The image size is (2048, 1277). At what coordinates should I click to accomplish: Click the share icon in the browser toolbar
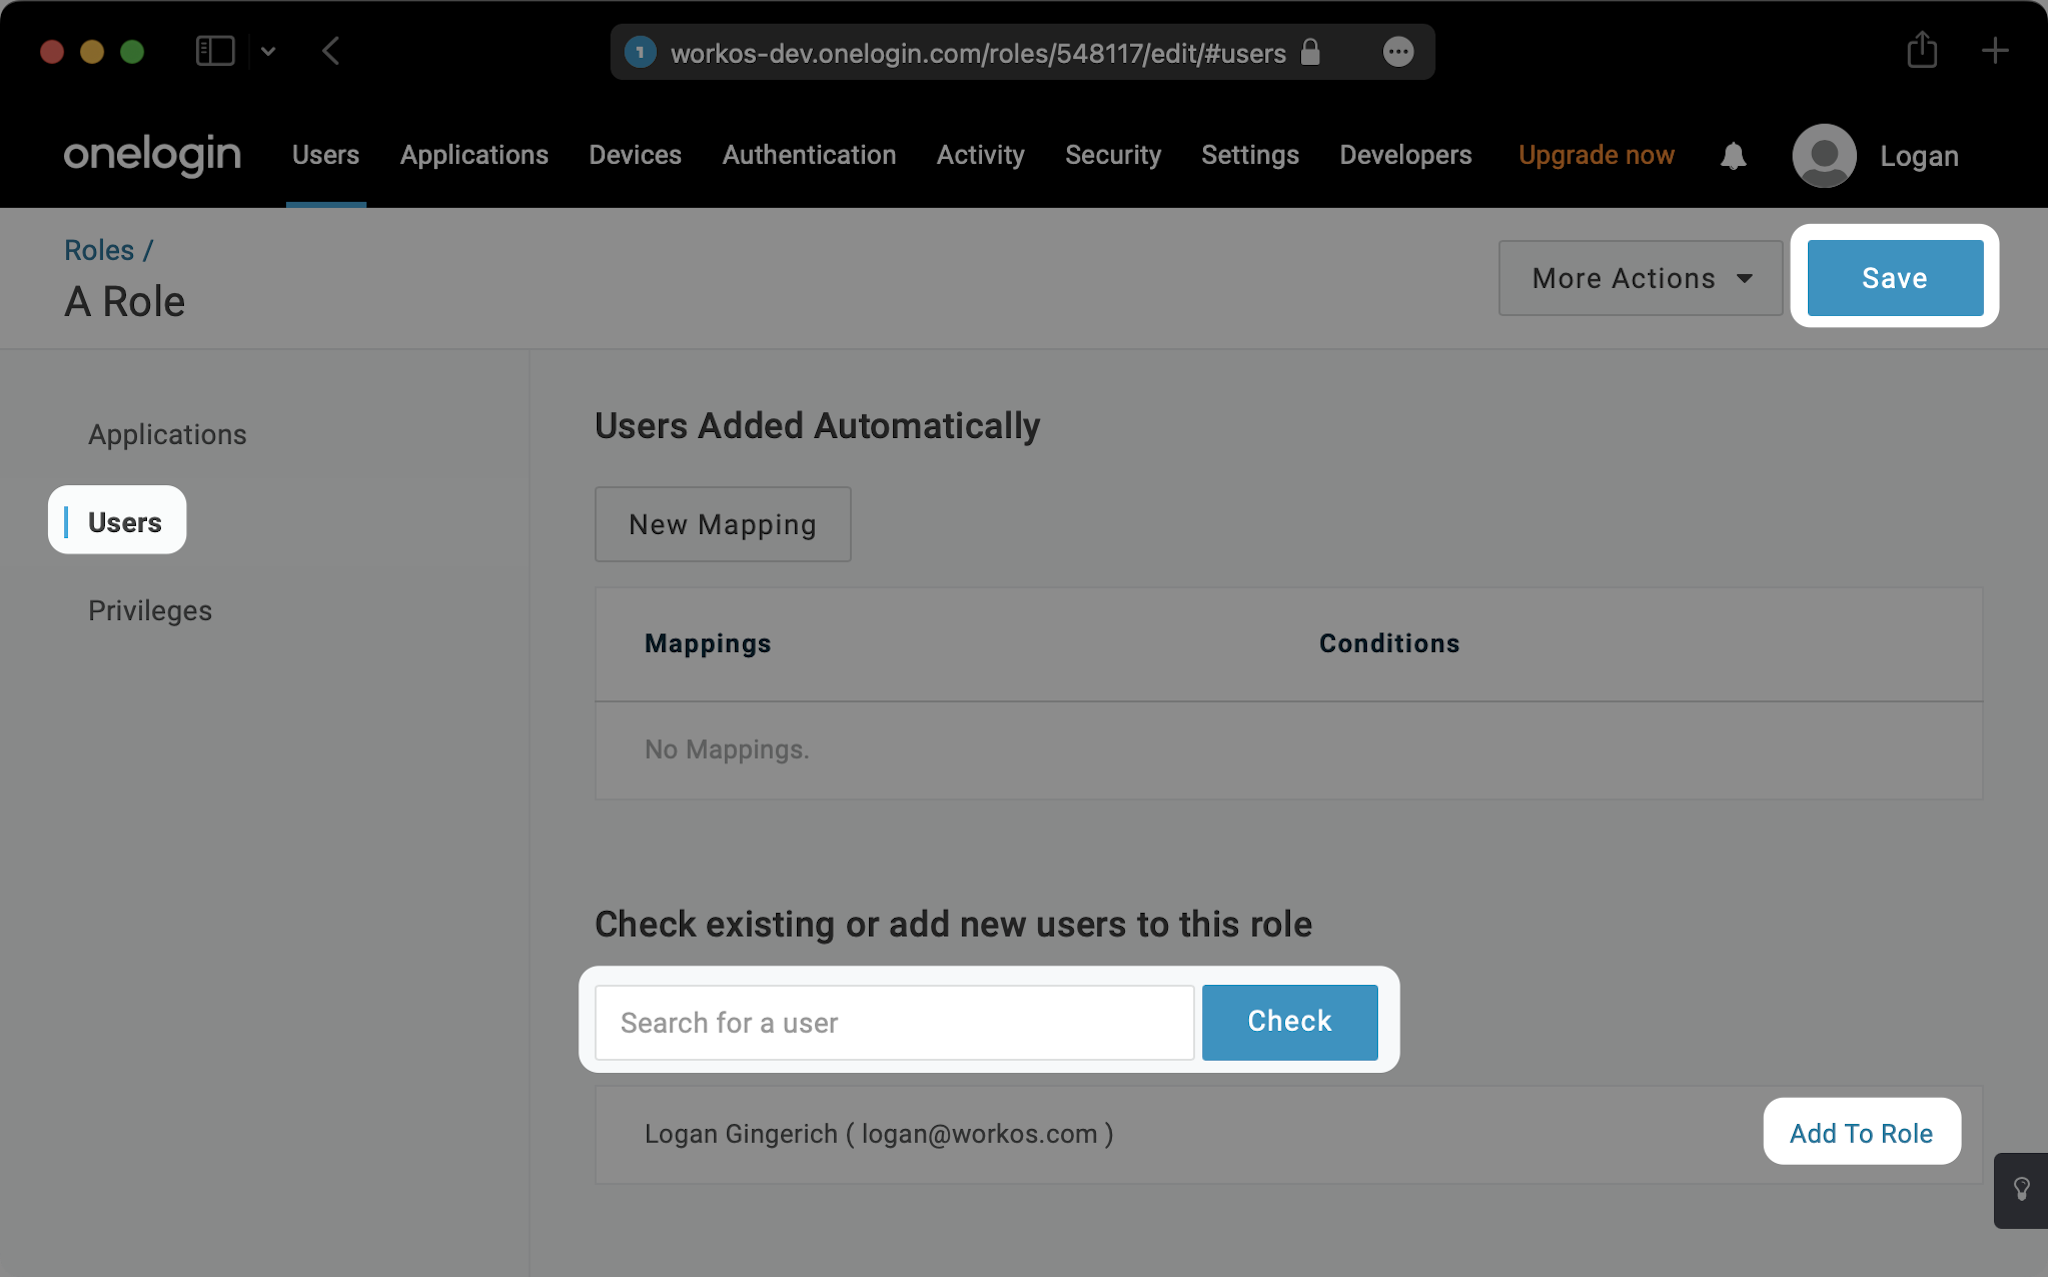tap(1921, 51)
